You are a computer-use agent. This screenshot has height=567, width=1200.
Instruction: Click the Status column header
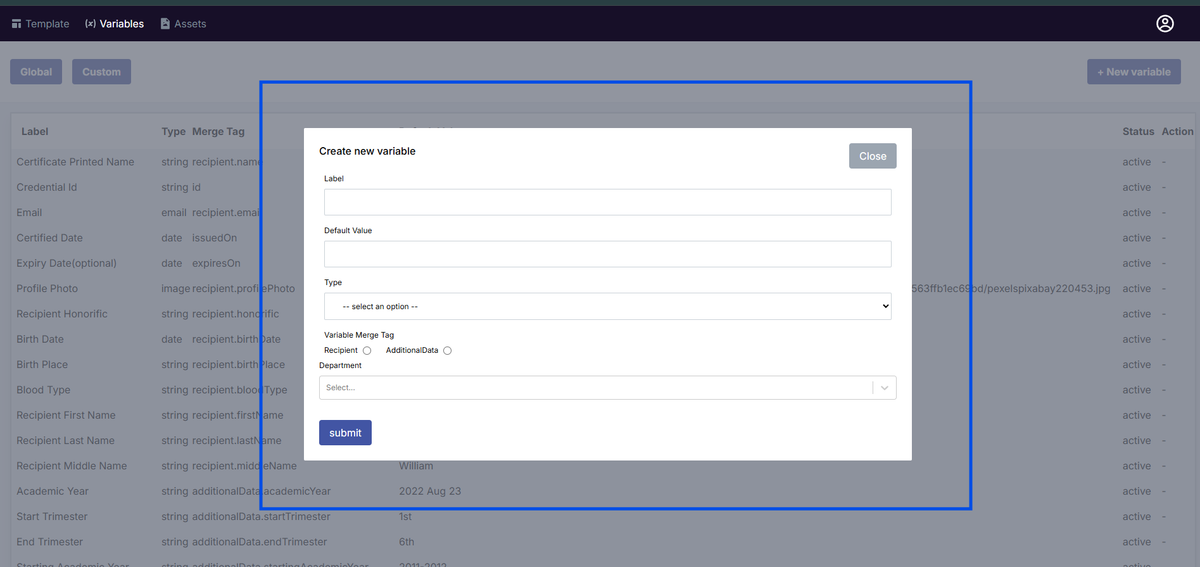point(1138,132)
